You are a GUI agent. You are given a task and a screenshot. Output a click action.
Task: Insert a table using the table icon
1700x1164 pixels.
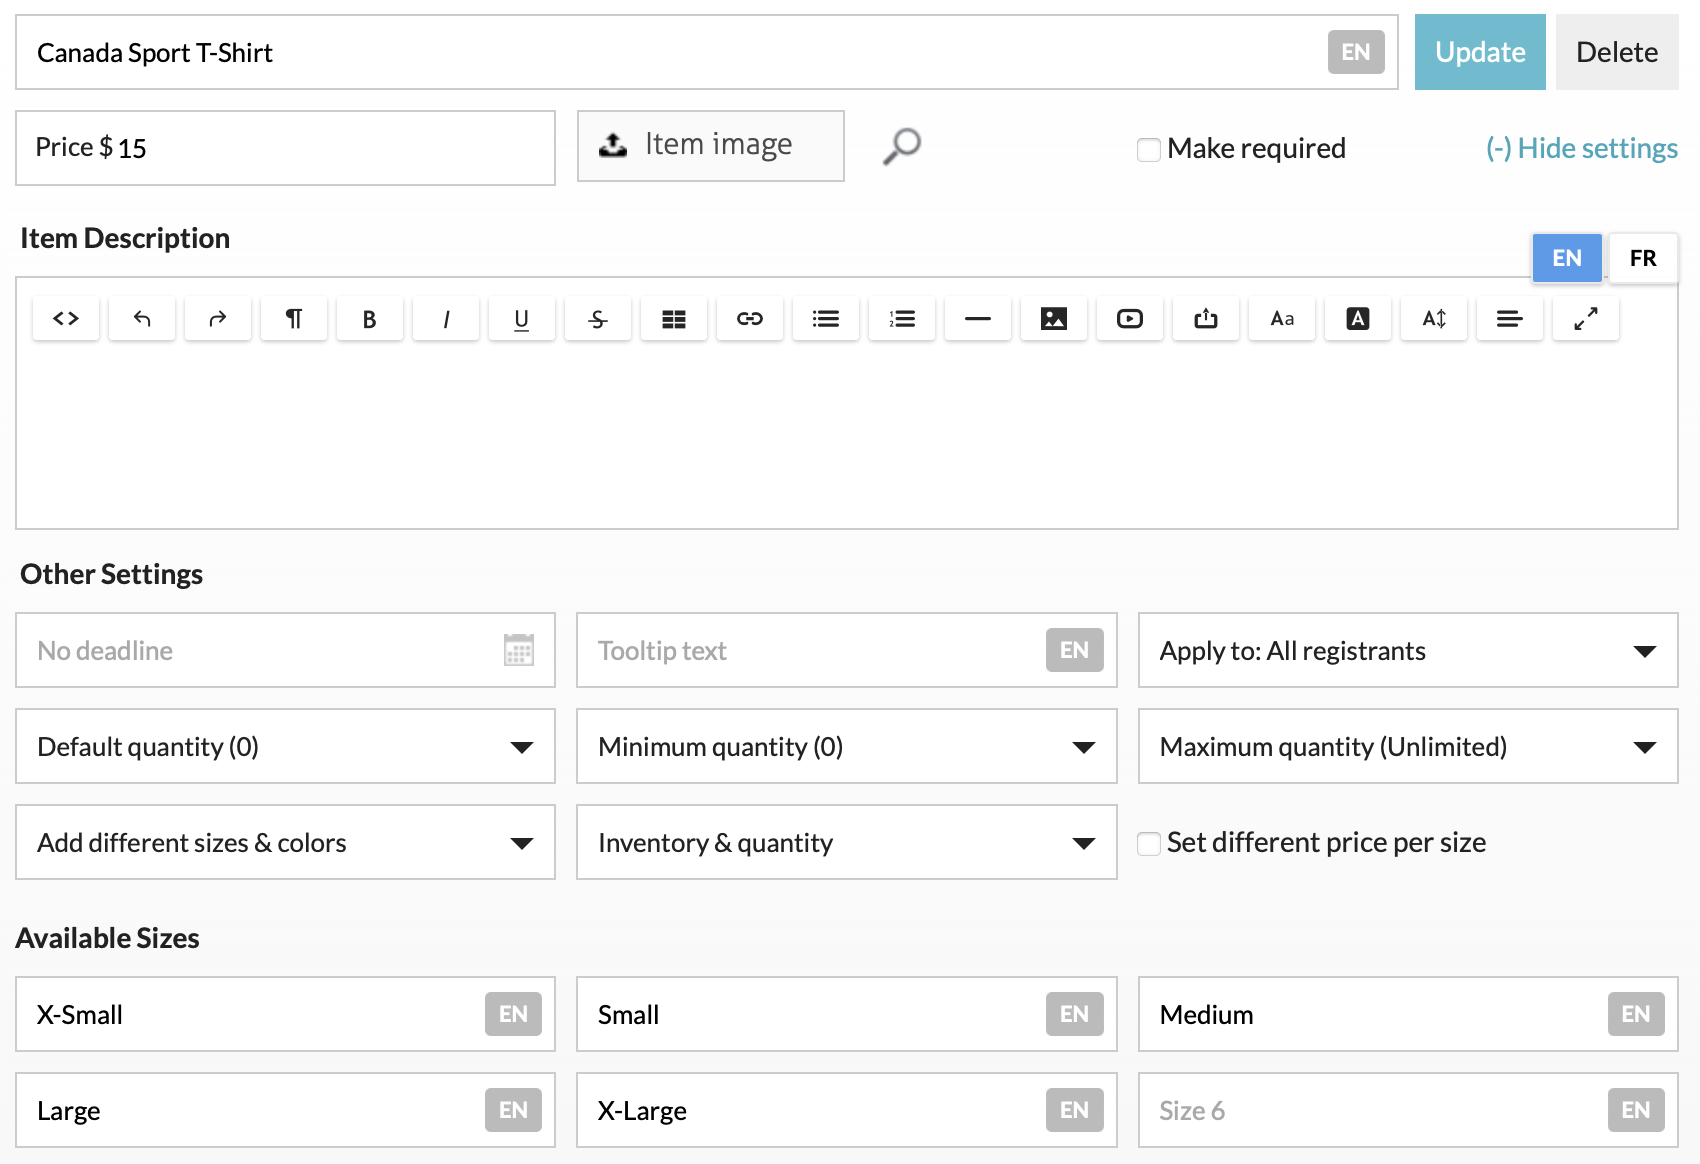coord(674,319)
